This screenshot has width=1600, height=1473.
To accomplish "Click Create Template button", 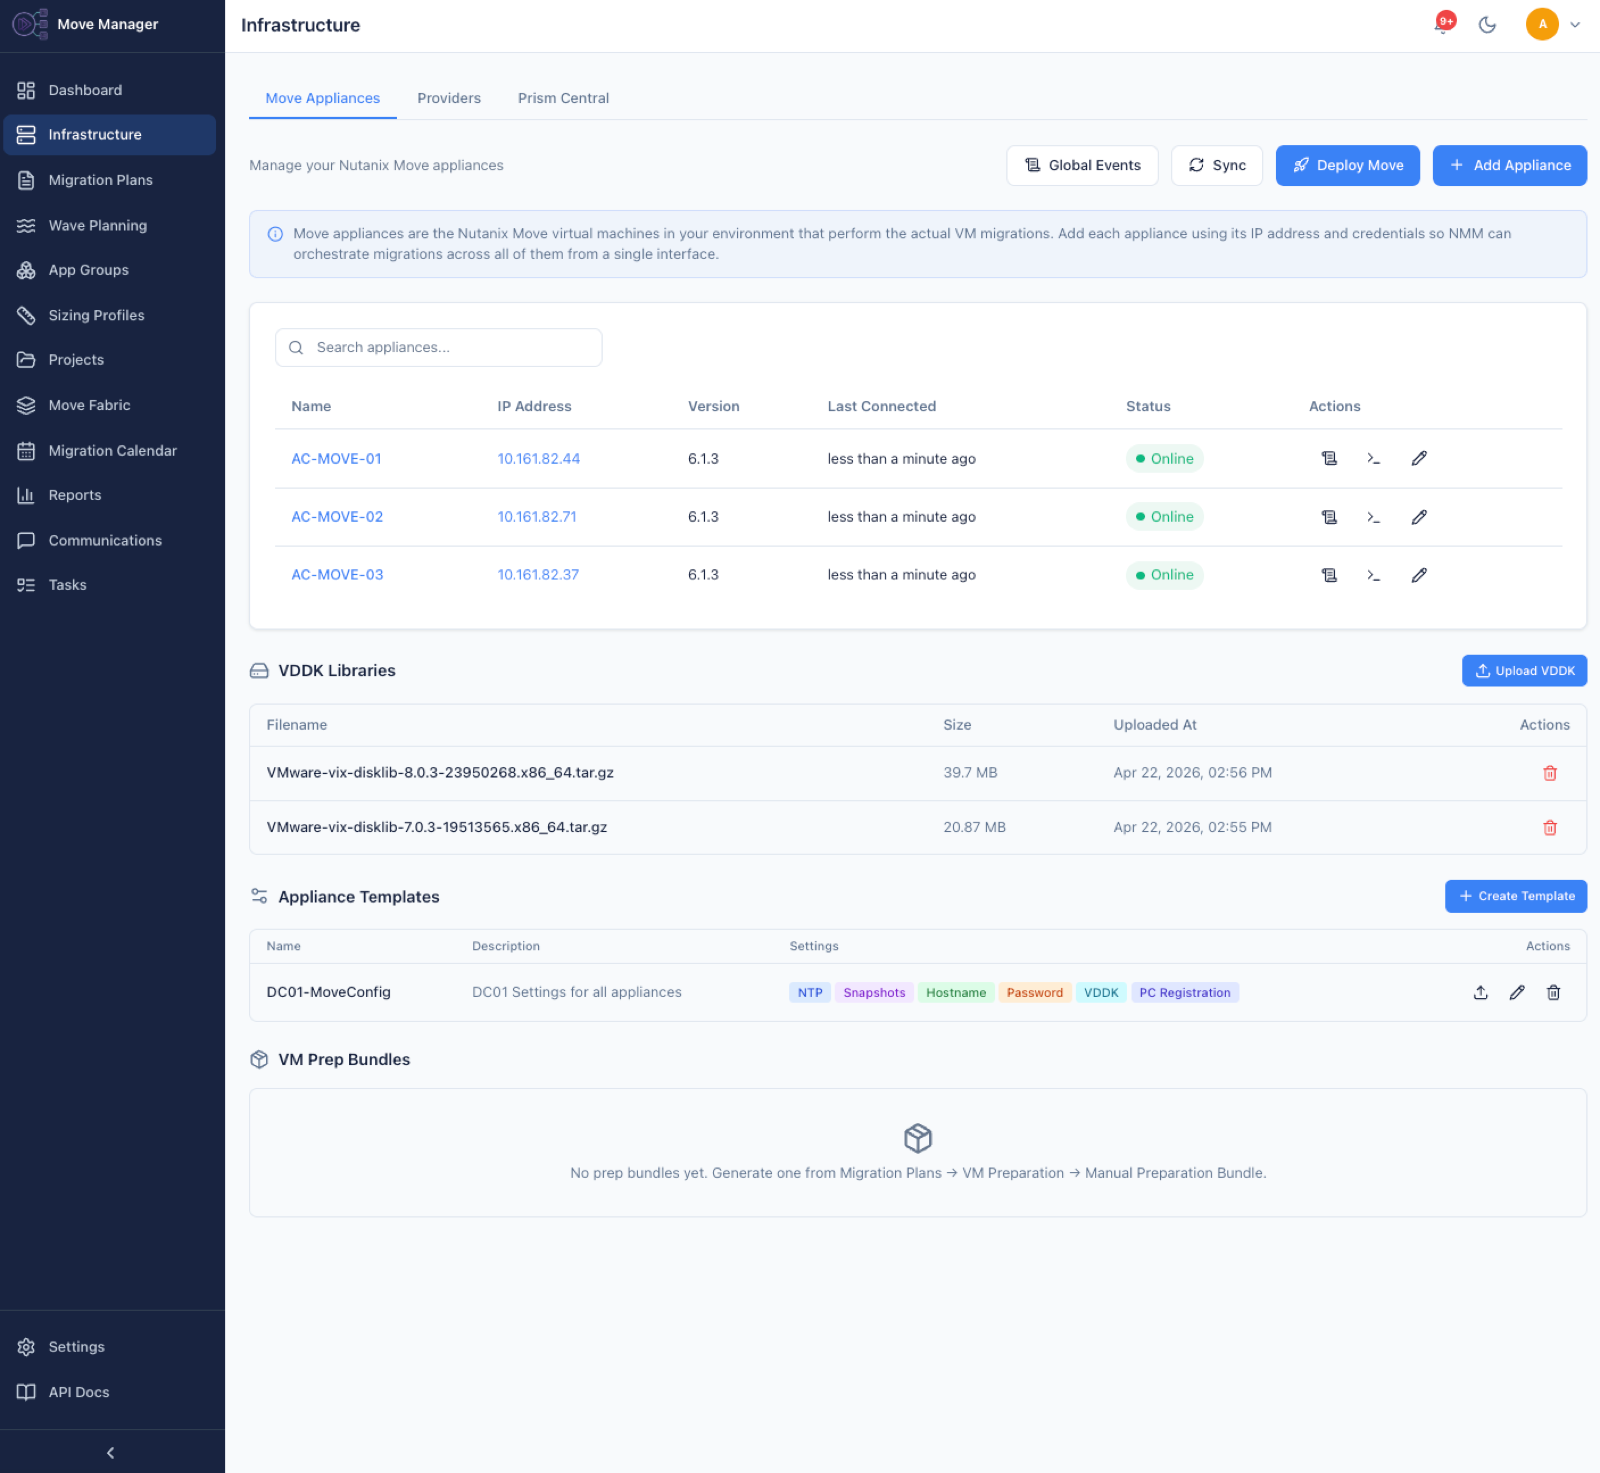I will tap(1516, 896).
